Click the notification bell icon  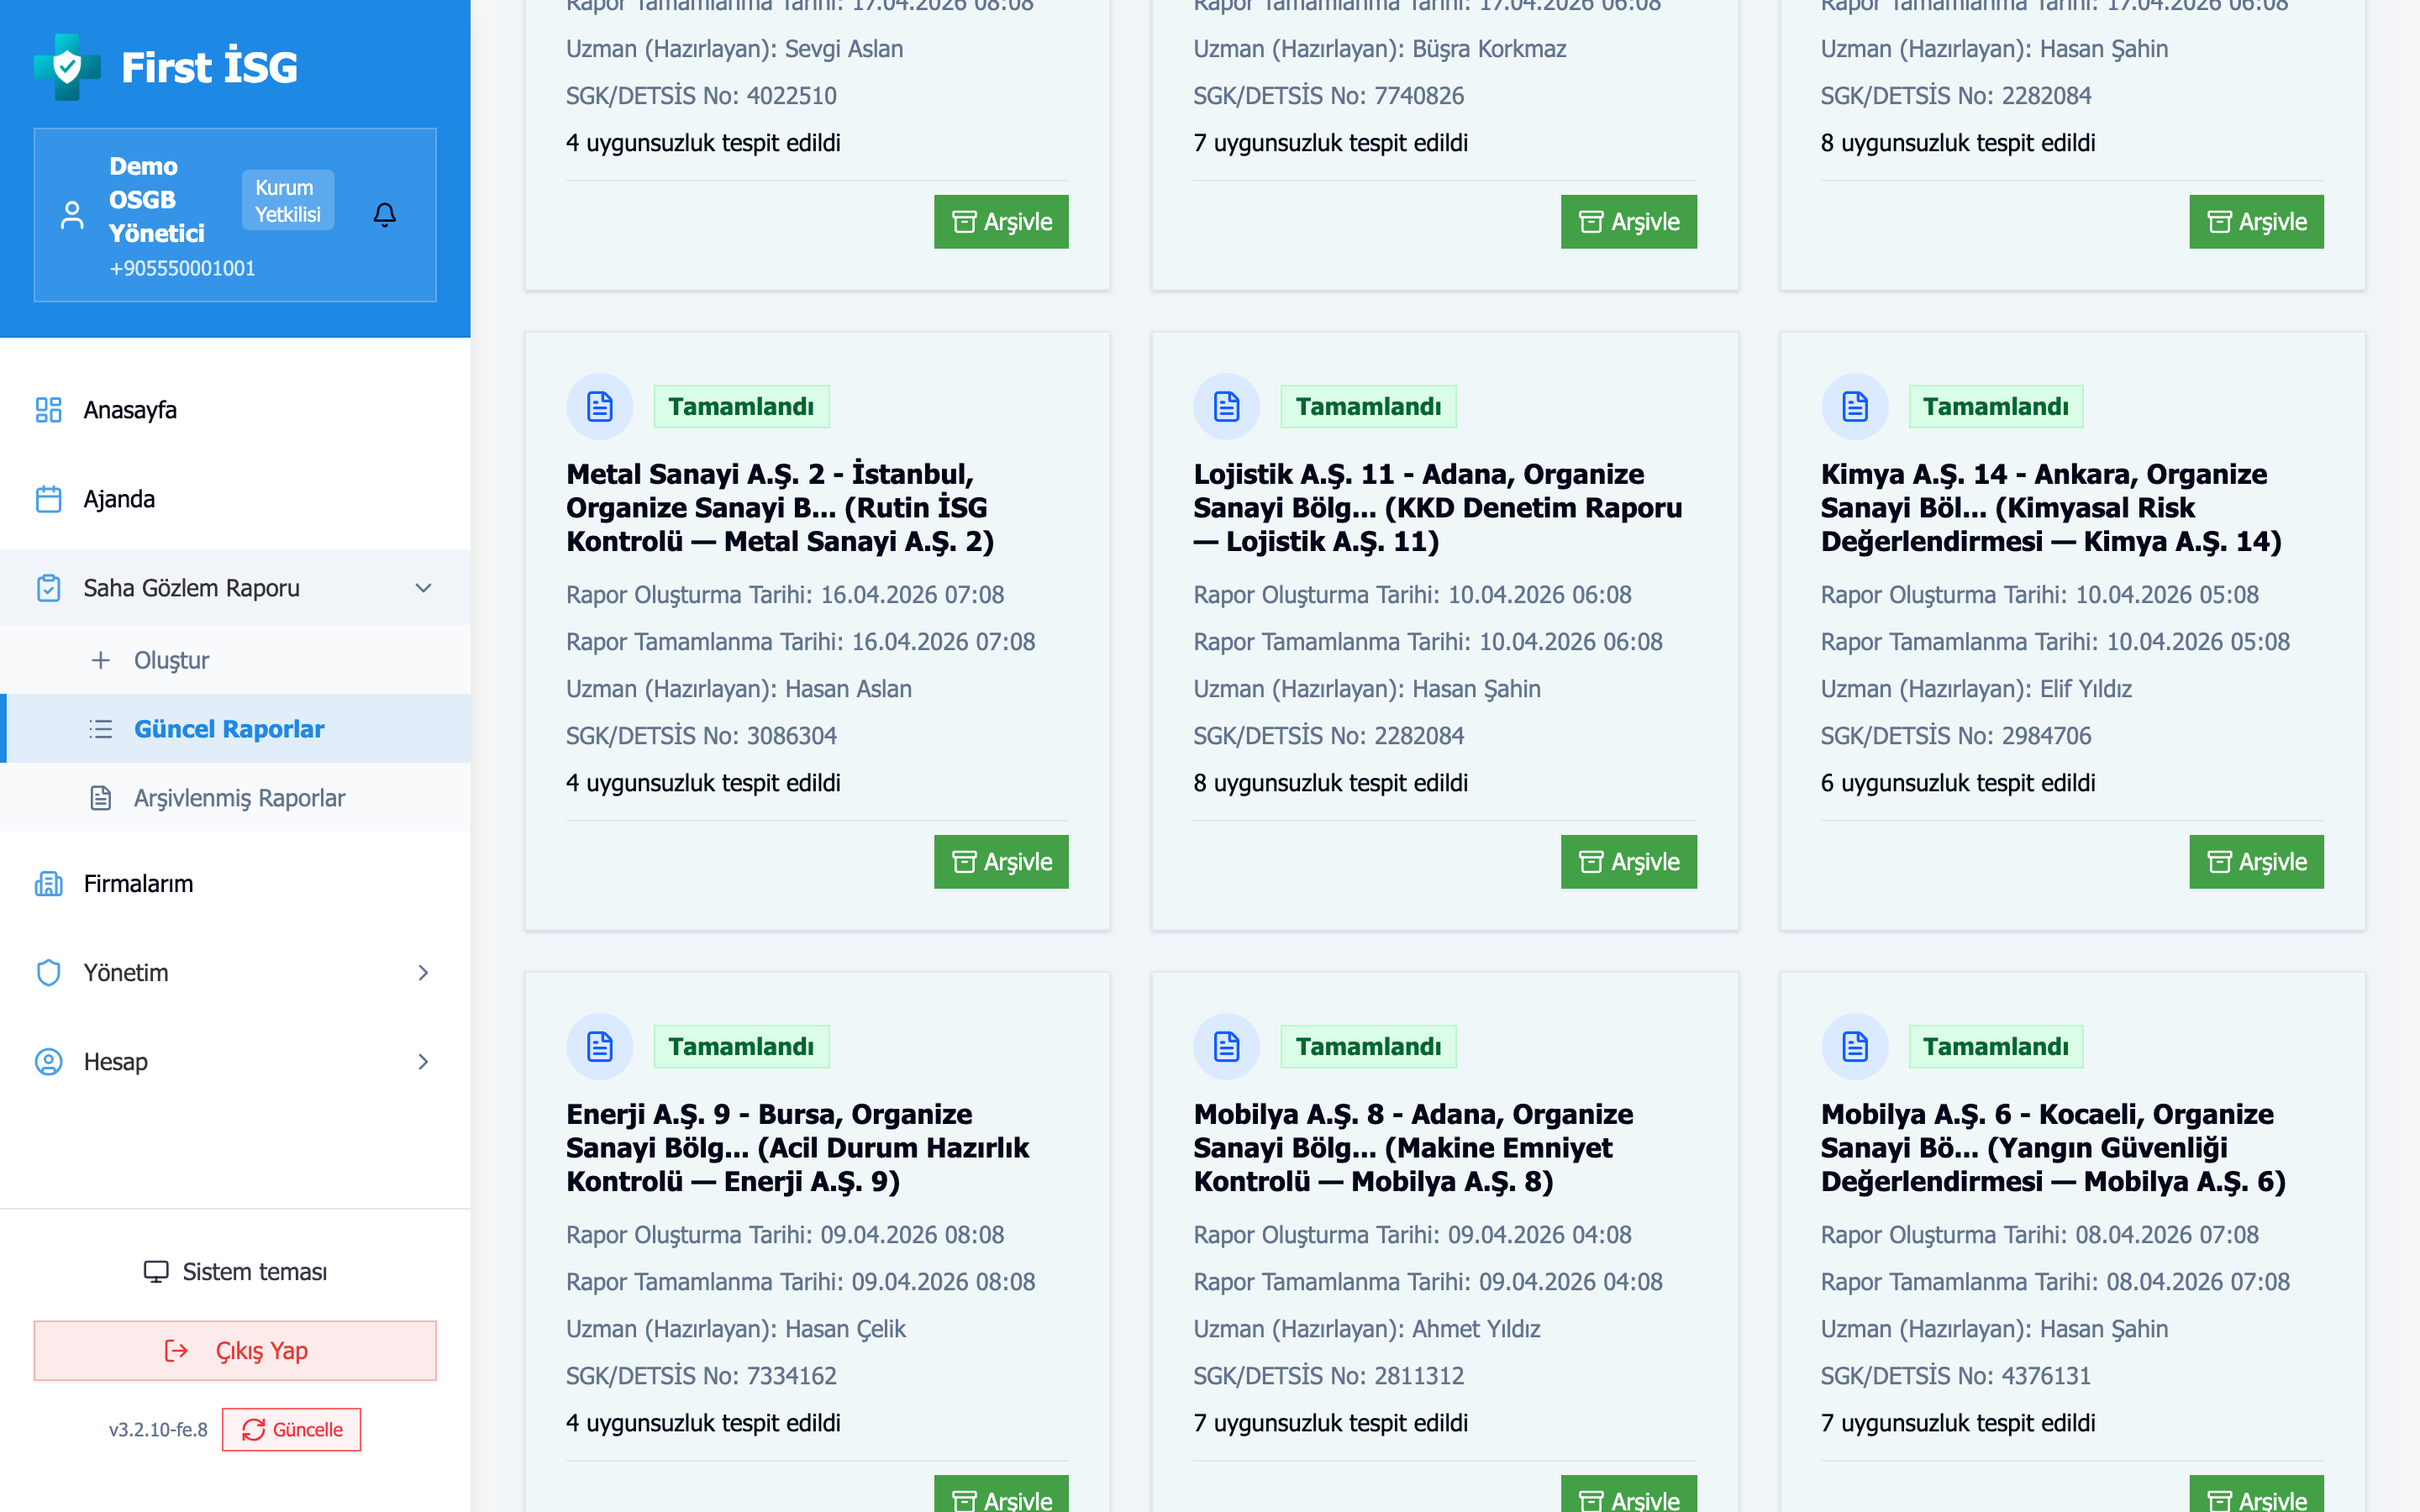384,215
